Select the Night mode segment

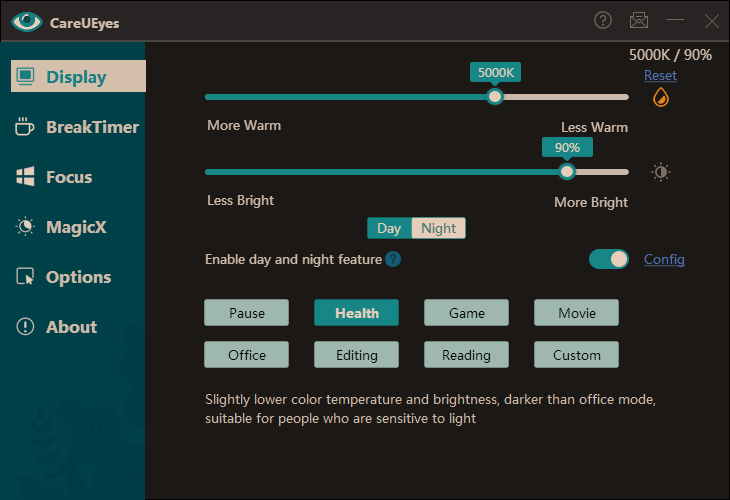pyautogui.click(x=439, y=228)
